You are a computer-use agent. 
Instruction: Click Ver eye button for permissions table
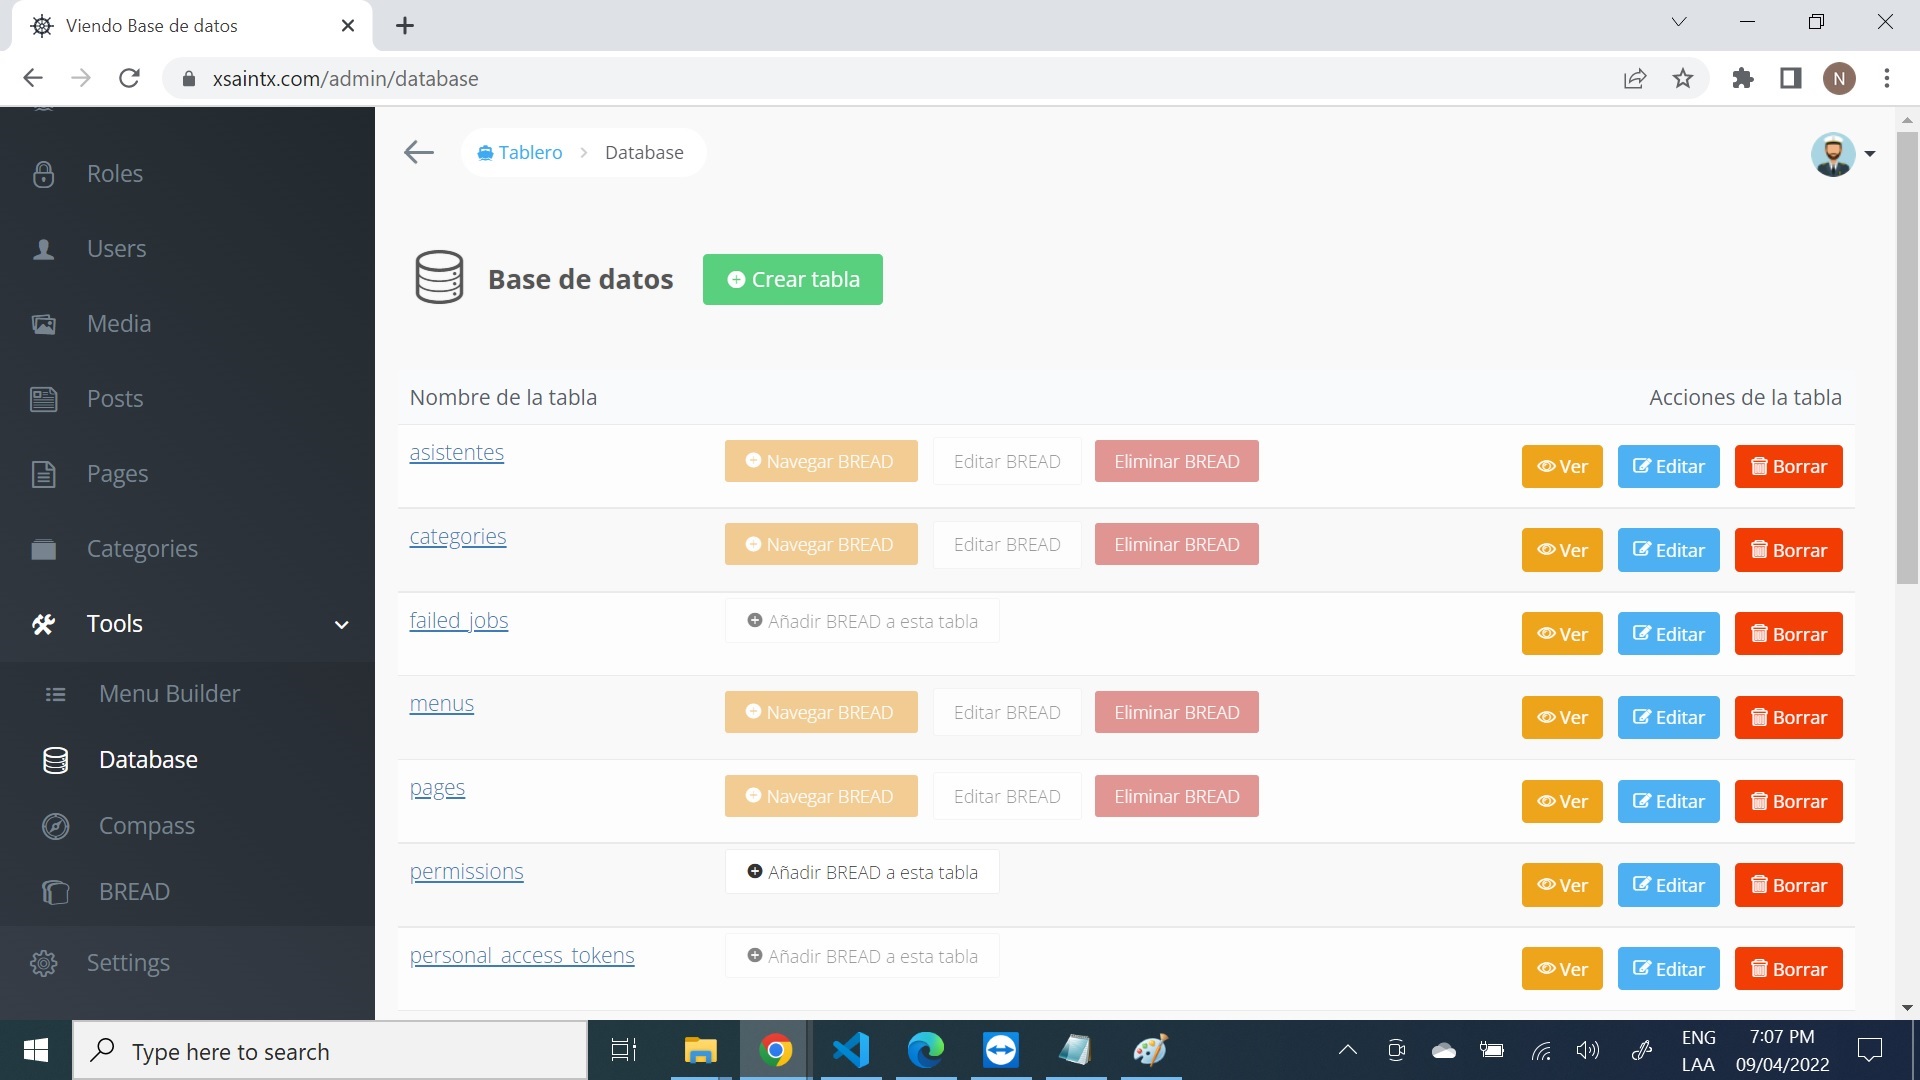tap(1561, 886)
